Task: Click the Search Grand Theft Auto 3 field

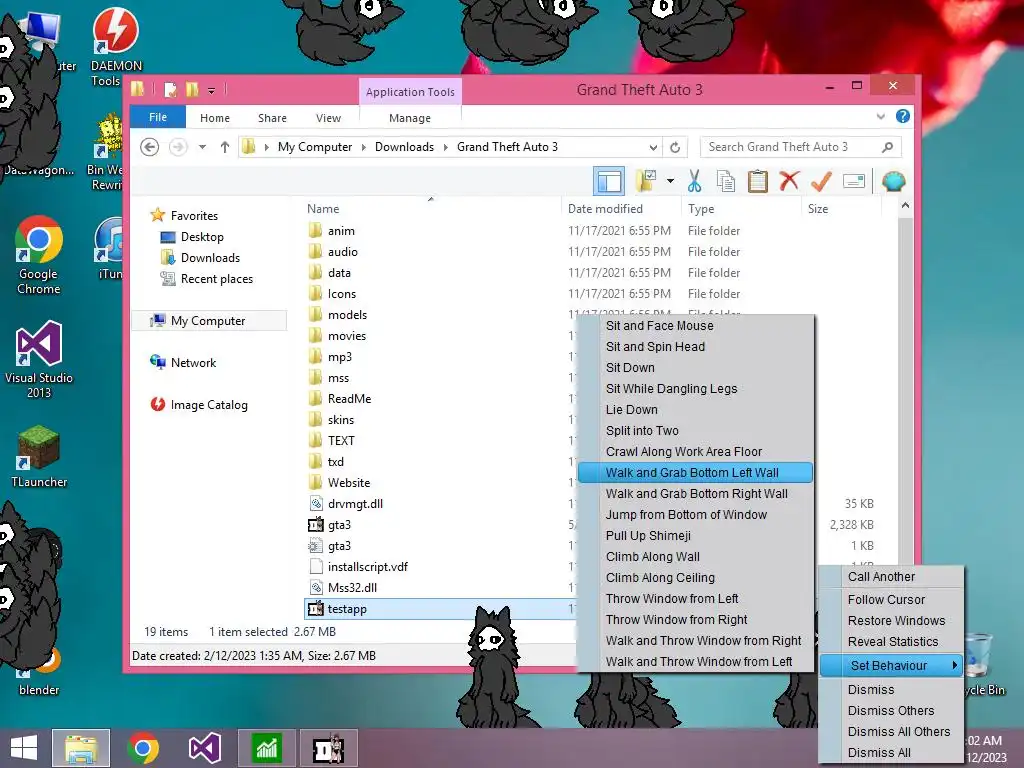Action: coord(800,147)
